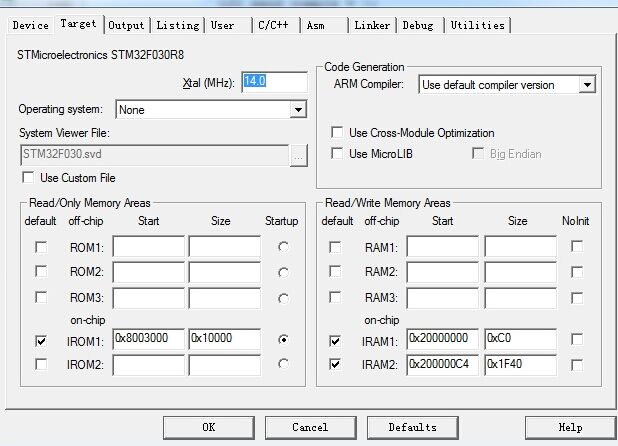This screenshot has height=446, width=618.
Task: Click the ROM1 Size field
Action: click(224, 247)
